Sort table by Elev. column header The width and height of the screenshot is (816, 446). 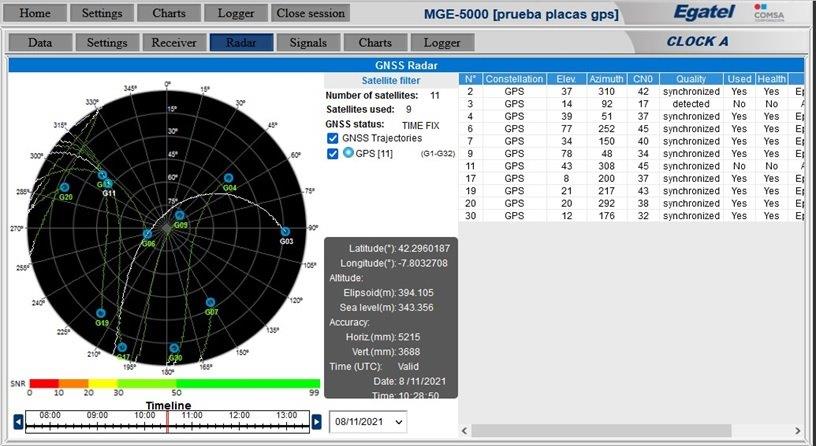point(566,79)
